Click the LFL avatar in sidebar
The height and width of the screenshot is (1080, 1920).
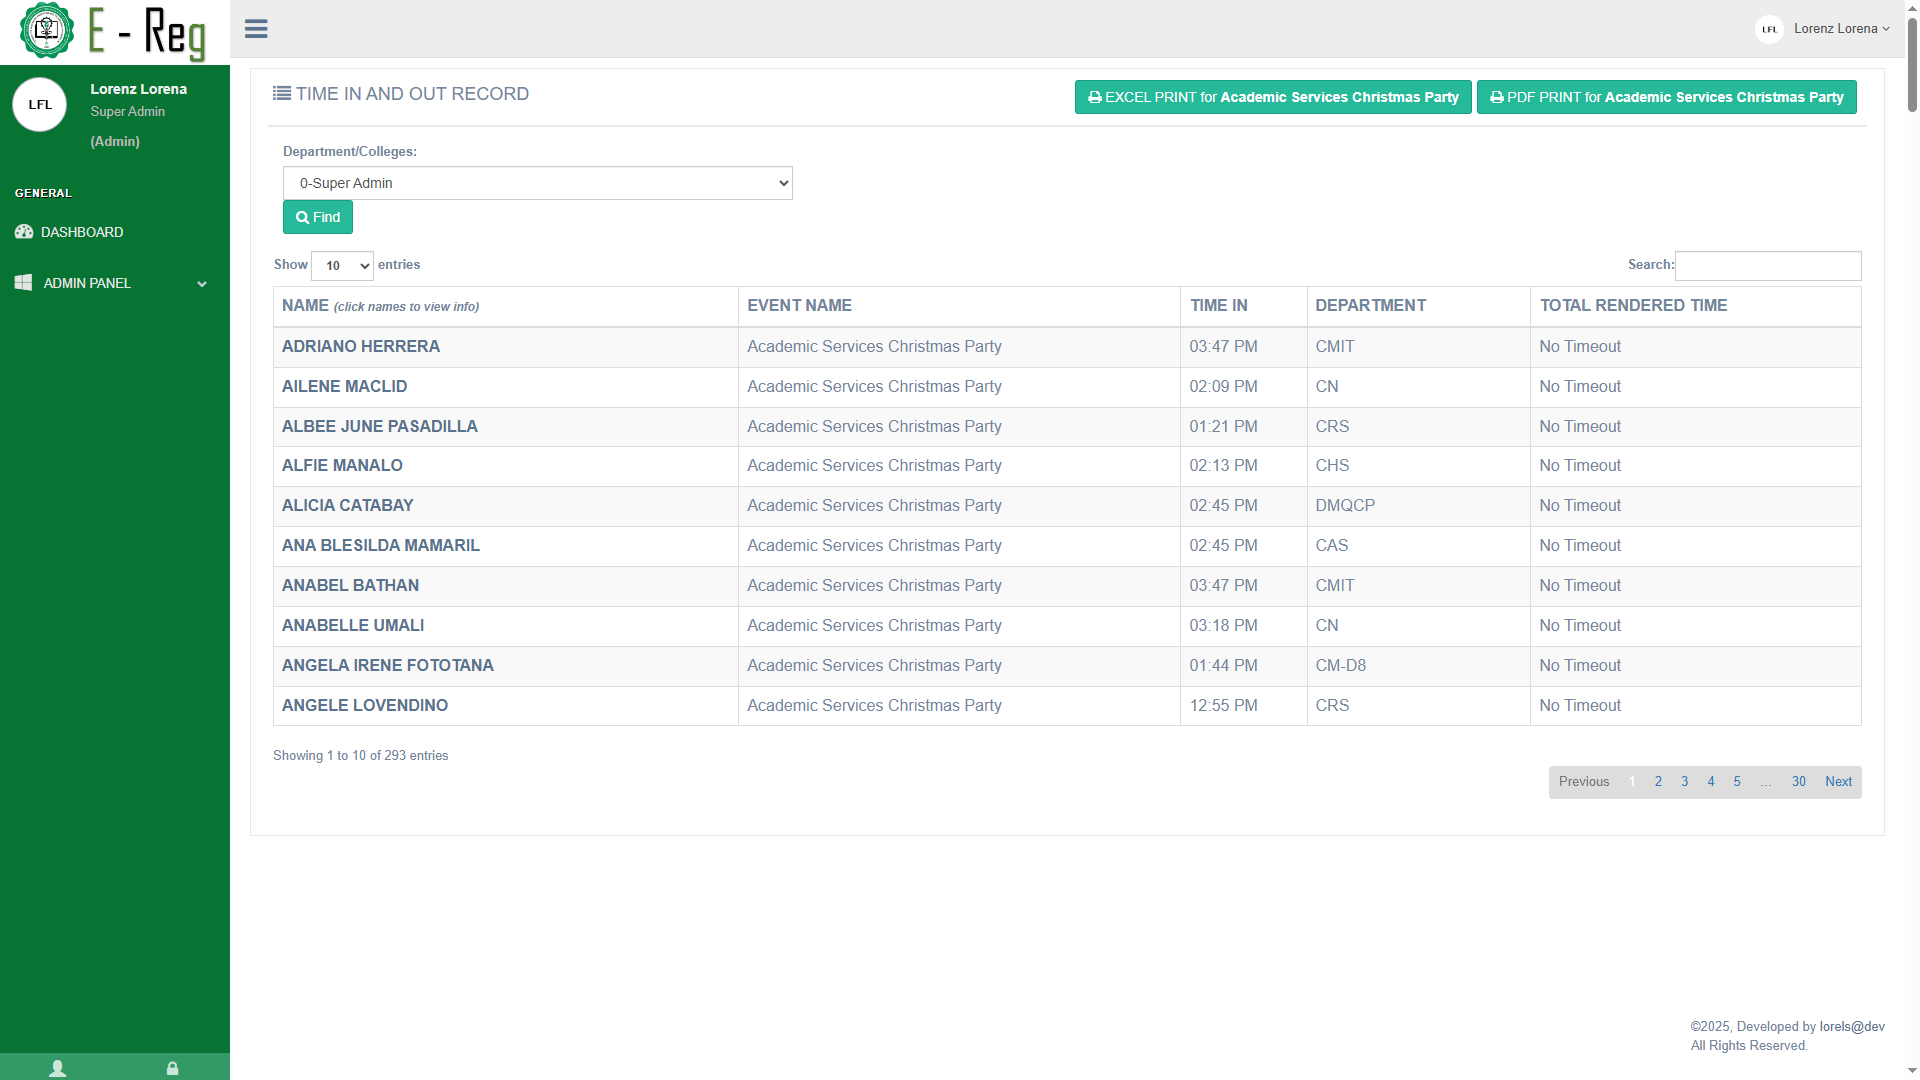(40, 105)
